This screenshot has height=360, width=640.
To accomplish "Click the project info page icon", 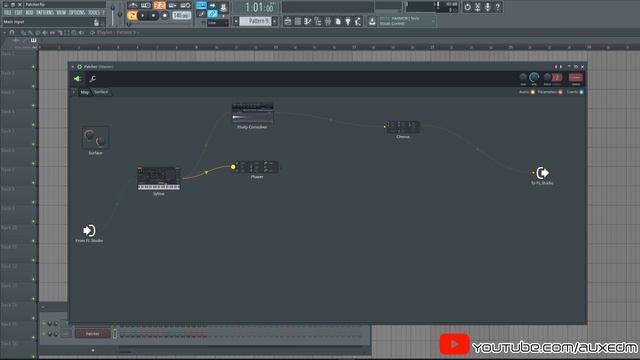I will pyautogui.click(x=338, y=21).
